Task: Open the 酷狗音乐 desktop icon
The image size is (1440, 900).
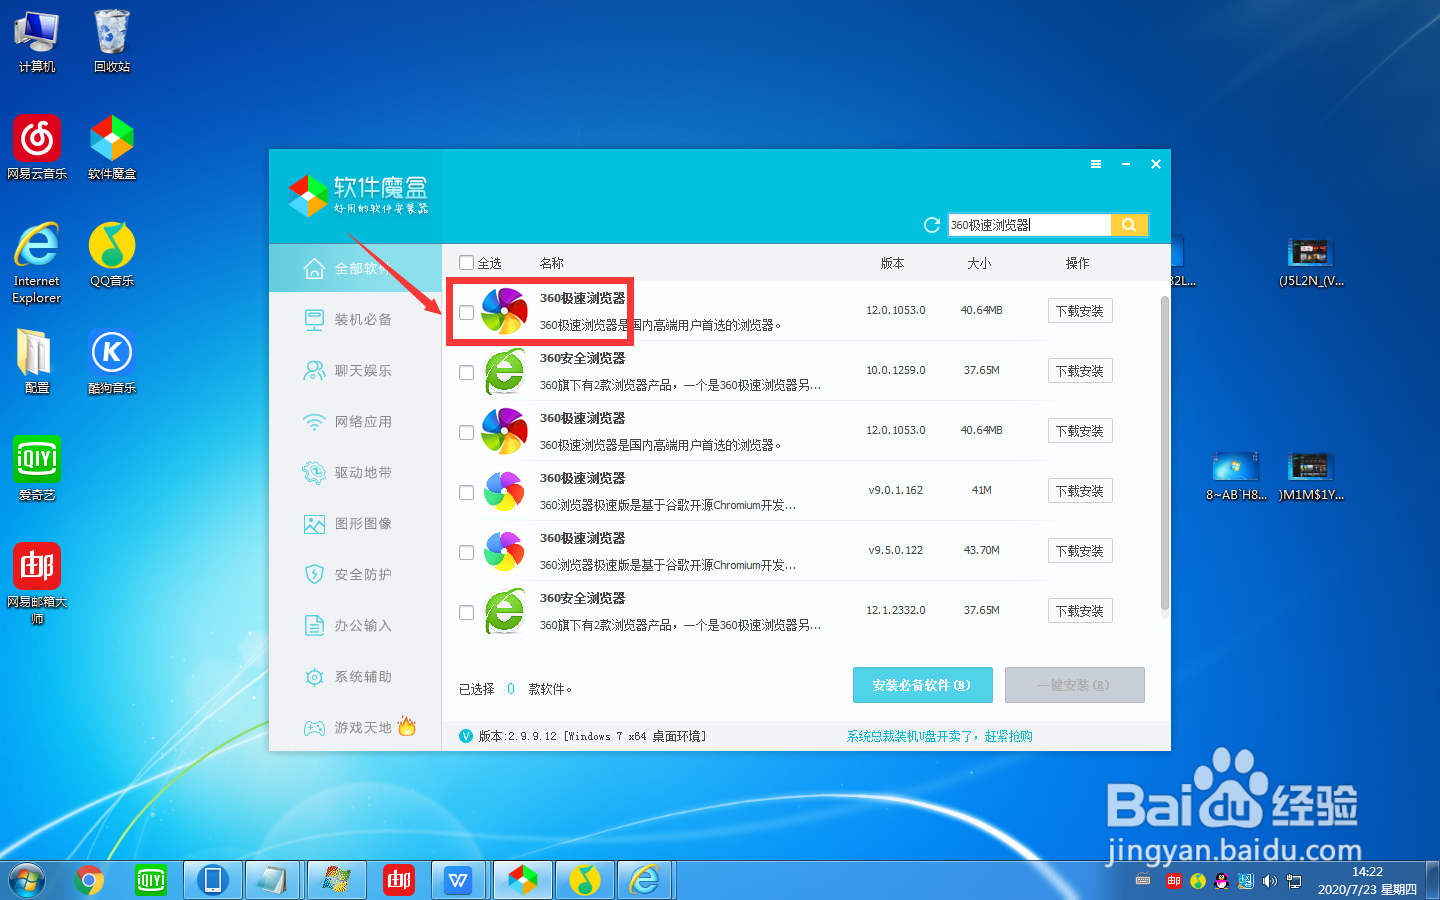Action: [x=112, y=361]
